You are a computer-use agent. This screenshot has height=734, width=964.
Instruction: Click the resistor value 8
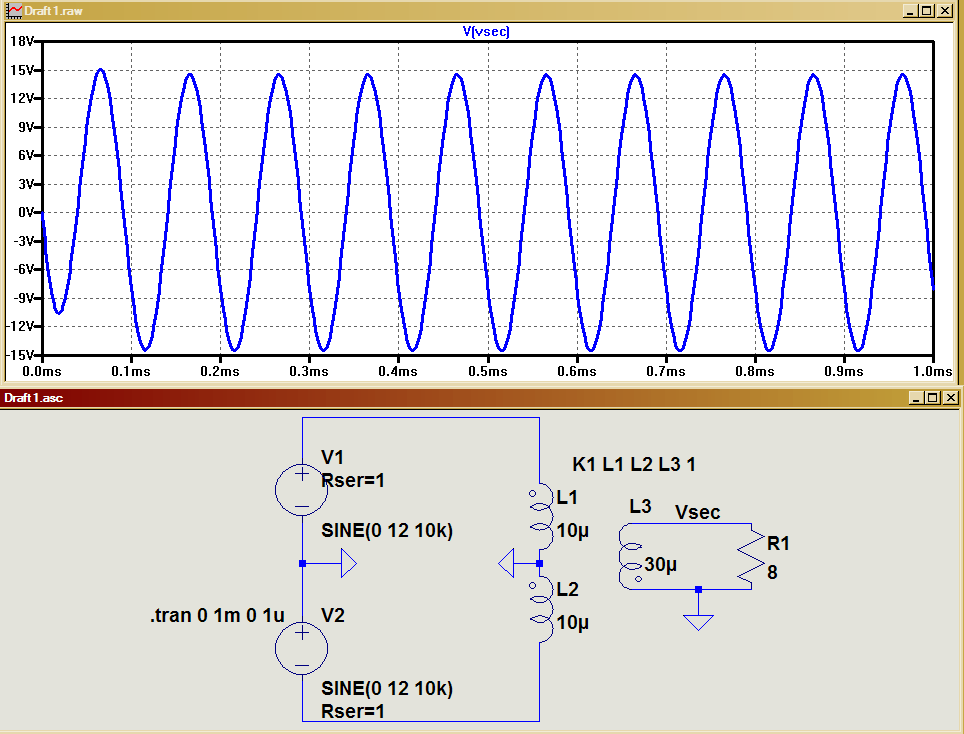pyautogui.click(x=772, y=572)
